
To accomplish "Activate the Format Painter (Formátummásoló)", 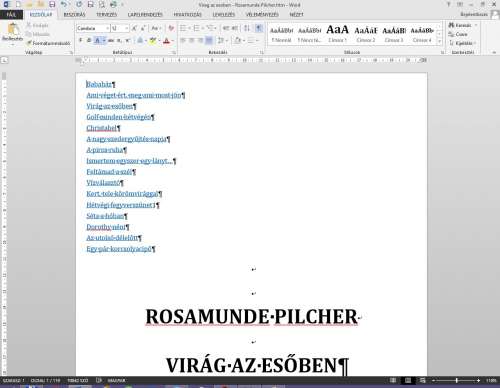I will pyautogui.click(x=48, y=43).
